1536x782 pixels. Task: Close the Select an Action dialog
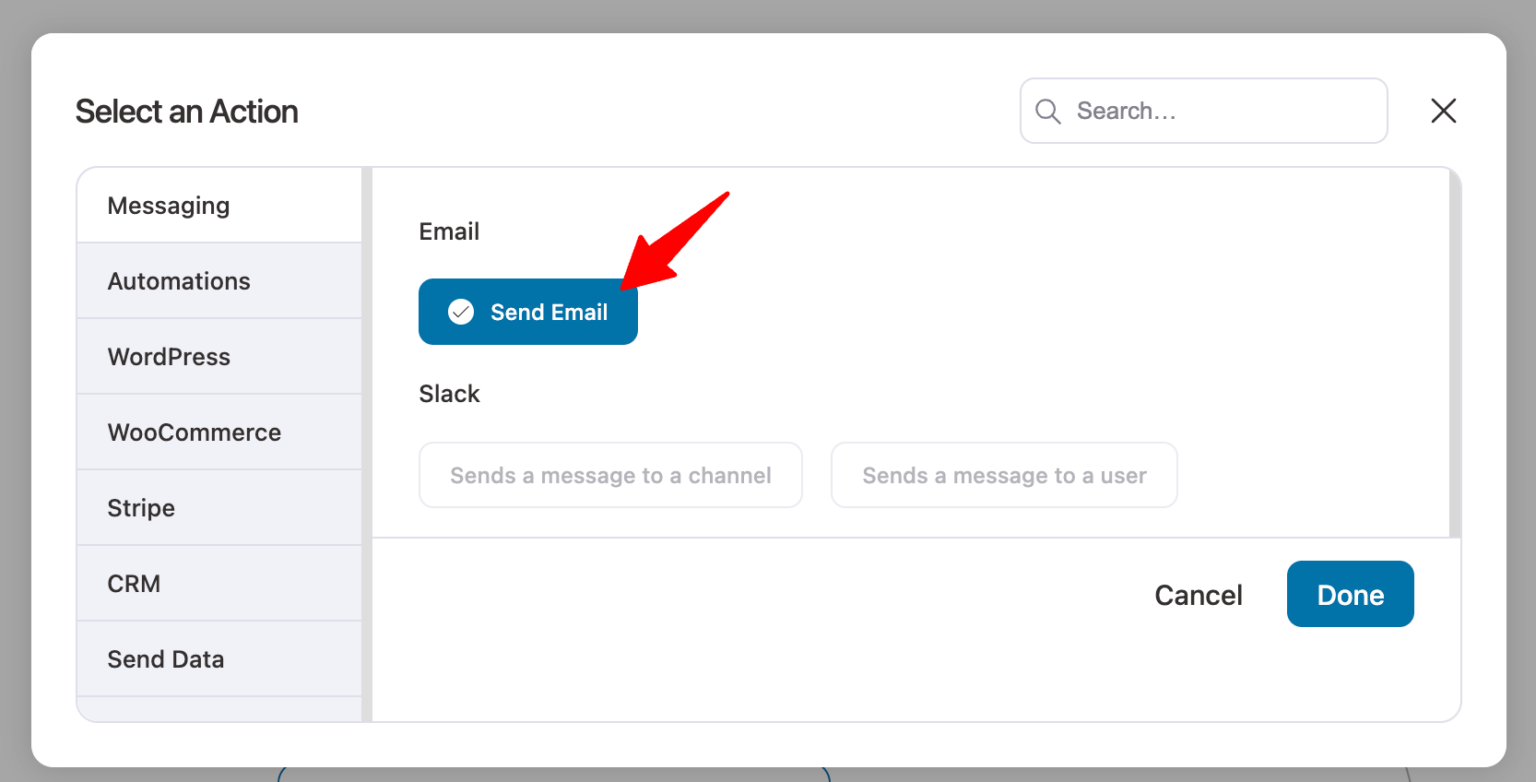click(x=1443, y=110)
